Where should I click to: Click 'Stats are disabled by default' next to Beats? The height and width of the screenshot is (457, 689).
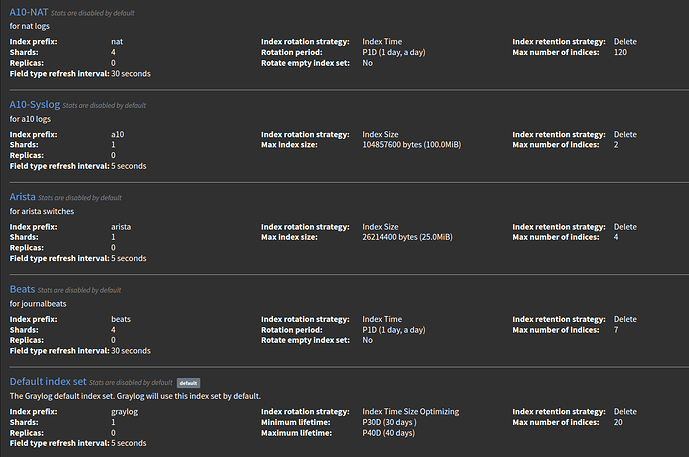coord(79,290)
